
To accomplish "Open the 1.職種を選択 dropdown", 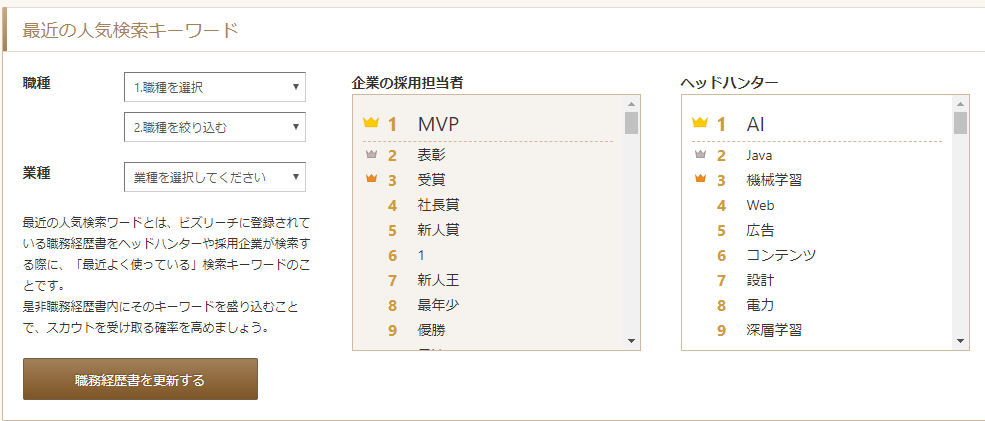I will point(215,87).
